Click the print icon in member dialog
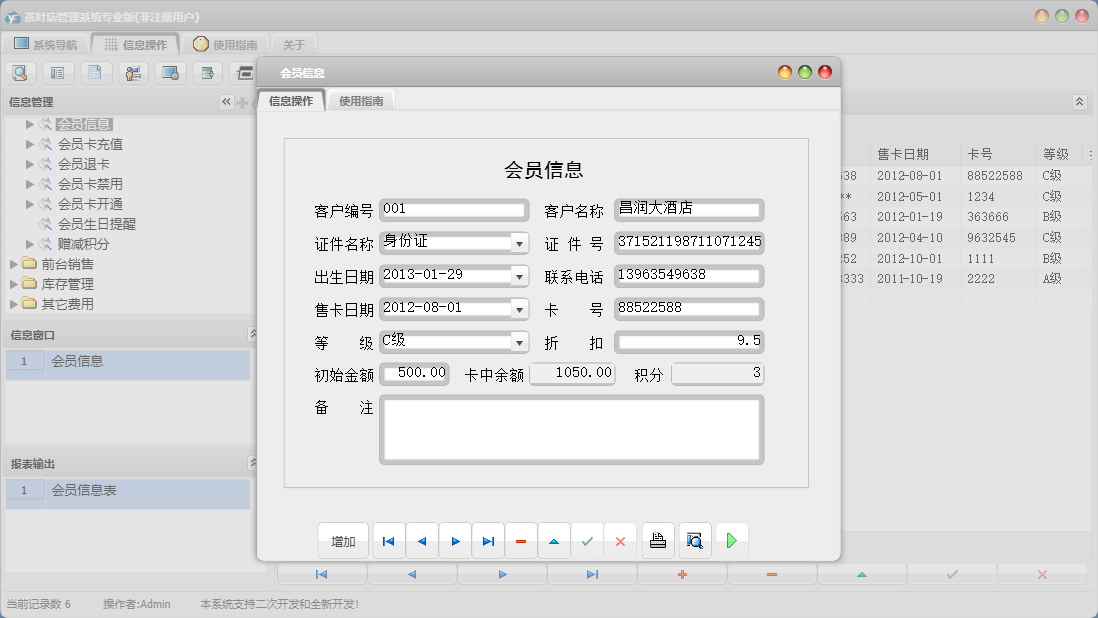 pos(658,540)
